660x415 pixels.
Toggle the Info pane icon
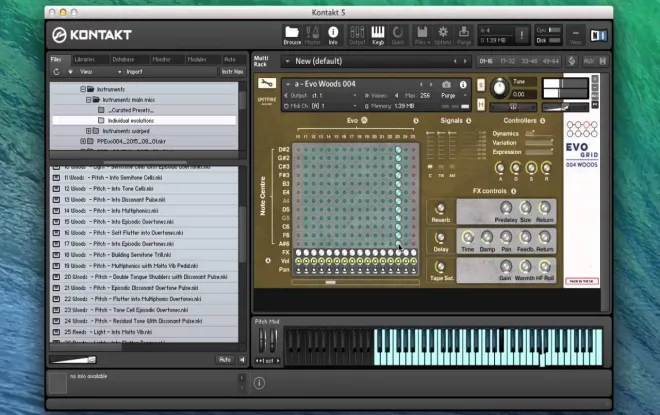(333, 35)
